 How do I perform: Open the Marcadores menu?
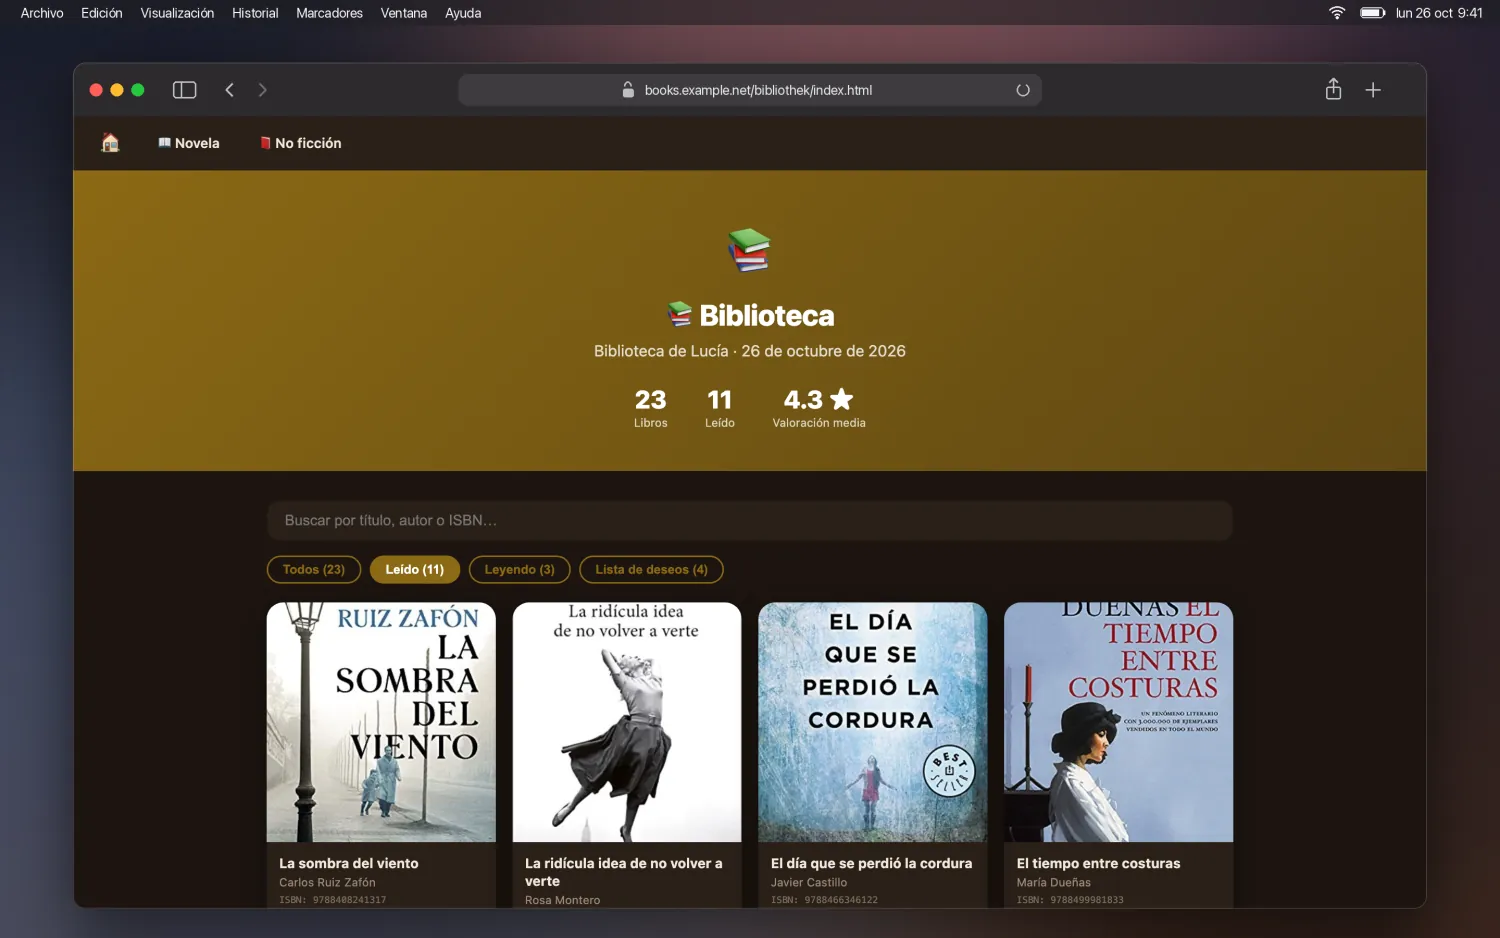click(329, 13)
